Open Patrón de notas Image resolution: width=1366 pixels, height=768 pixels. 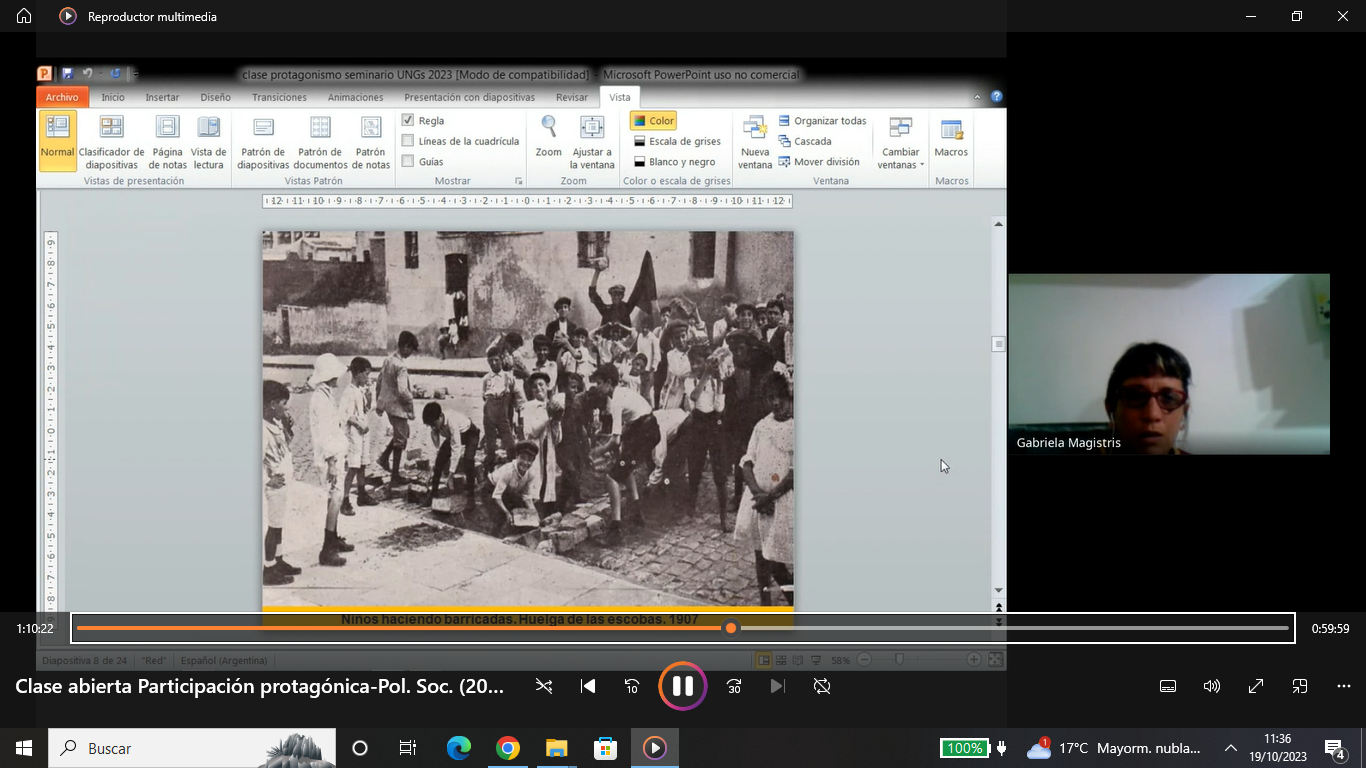point(371,141)
